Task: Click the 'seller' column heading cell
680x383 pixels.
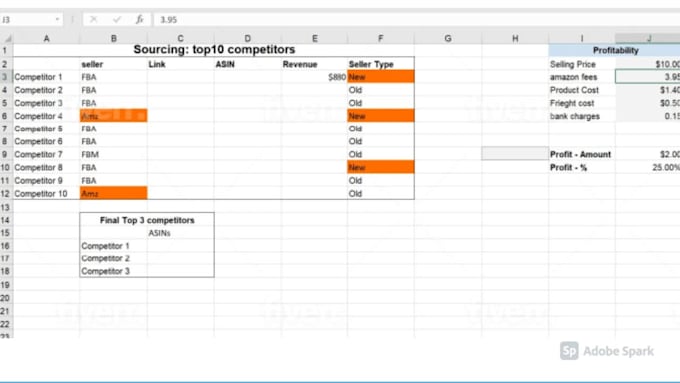Action: point(114,64)
